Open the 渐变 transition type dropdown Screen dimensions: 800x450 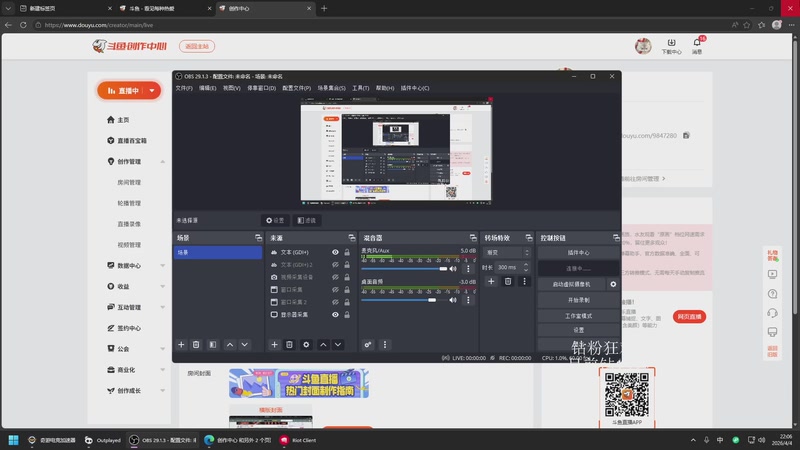click(x=508, y=253)
